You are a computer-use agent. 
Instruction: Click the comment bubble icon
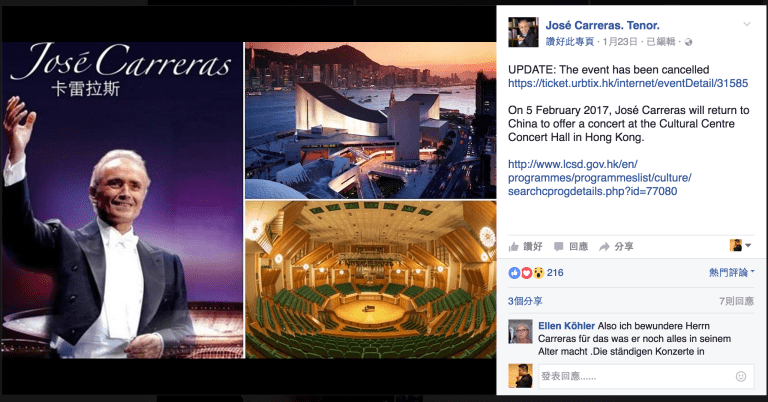click(x=558, y=246)
